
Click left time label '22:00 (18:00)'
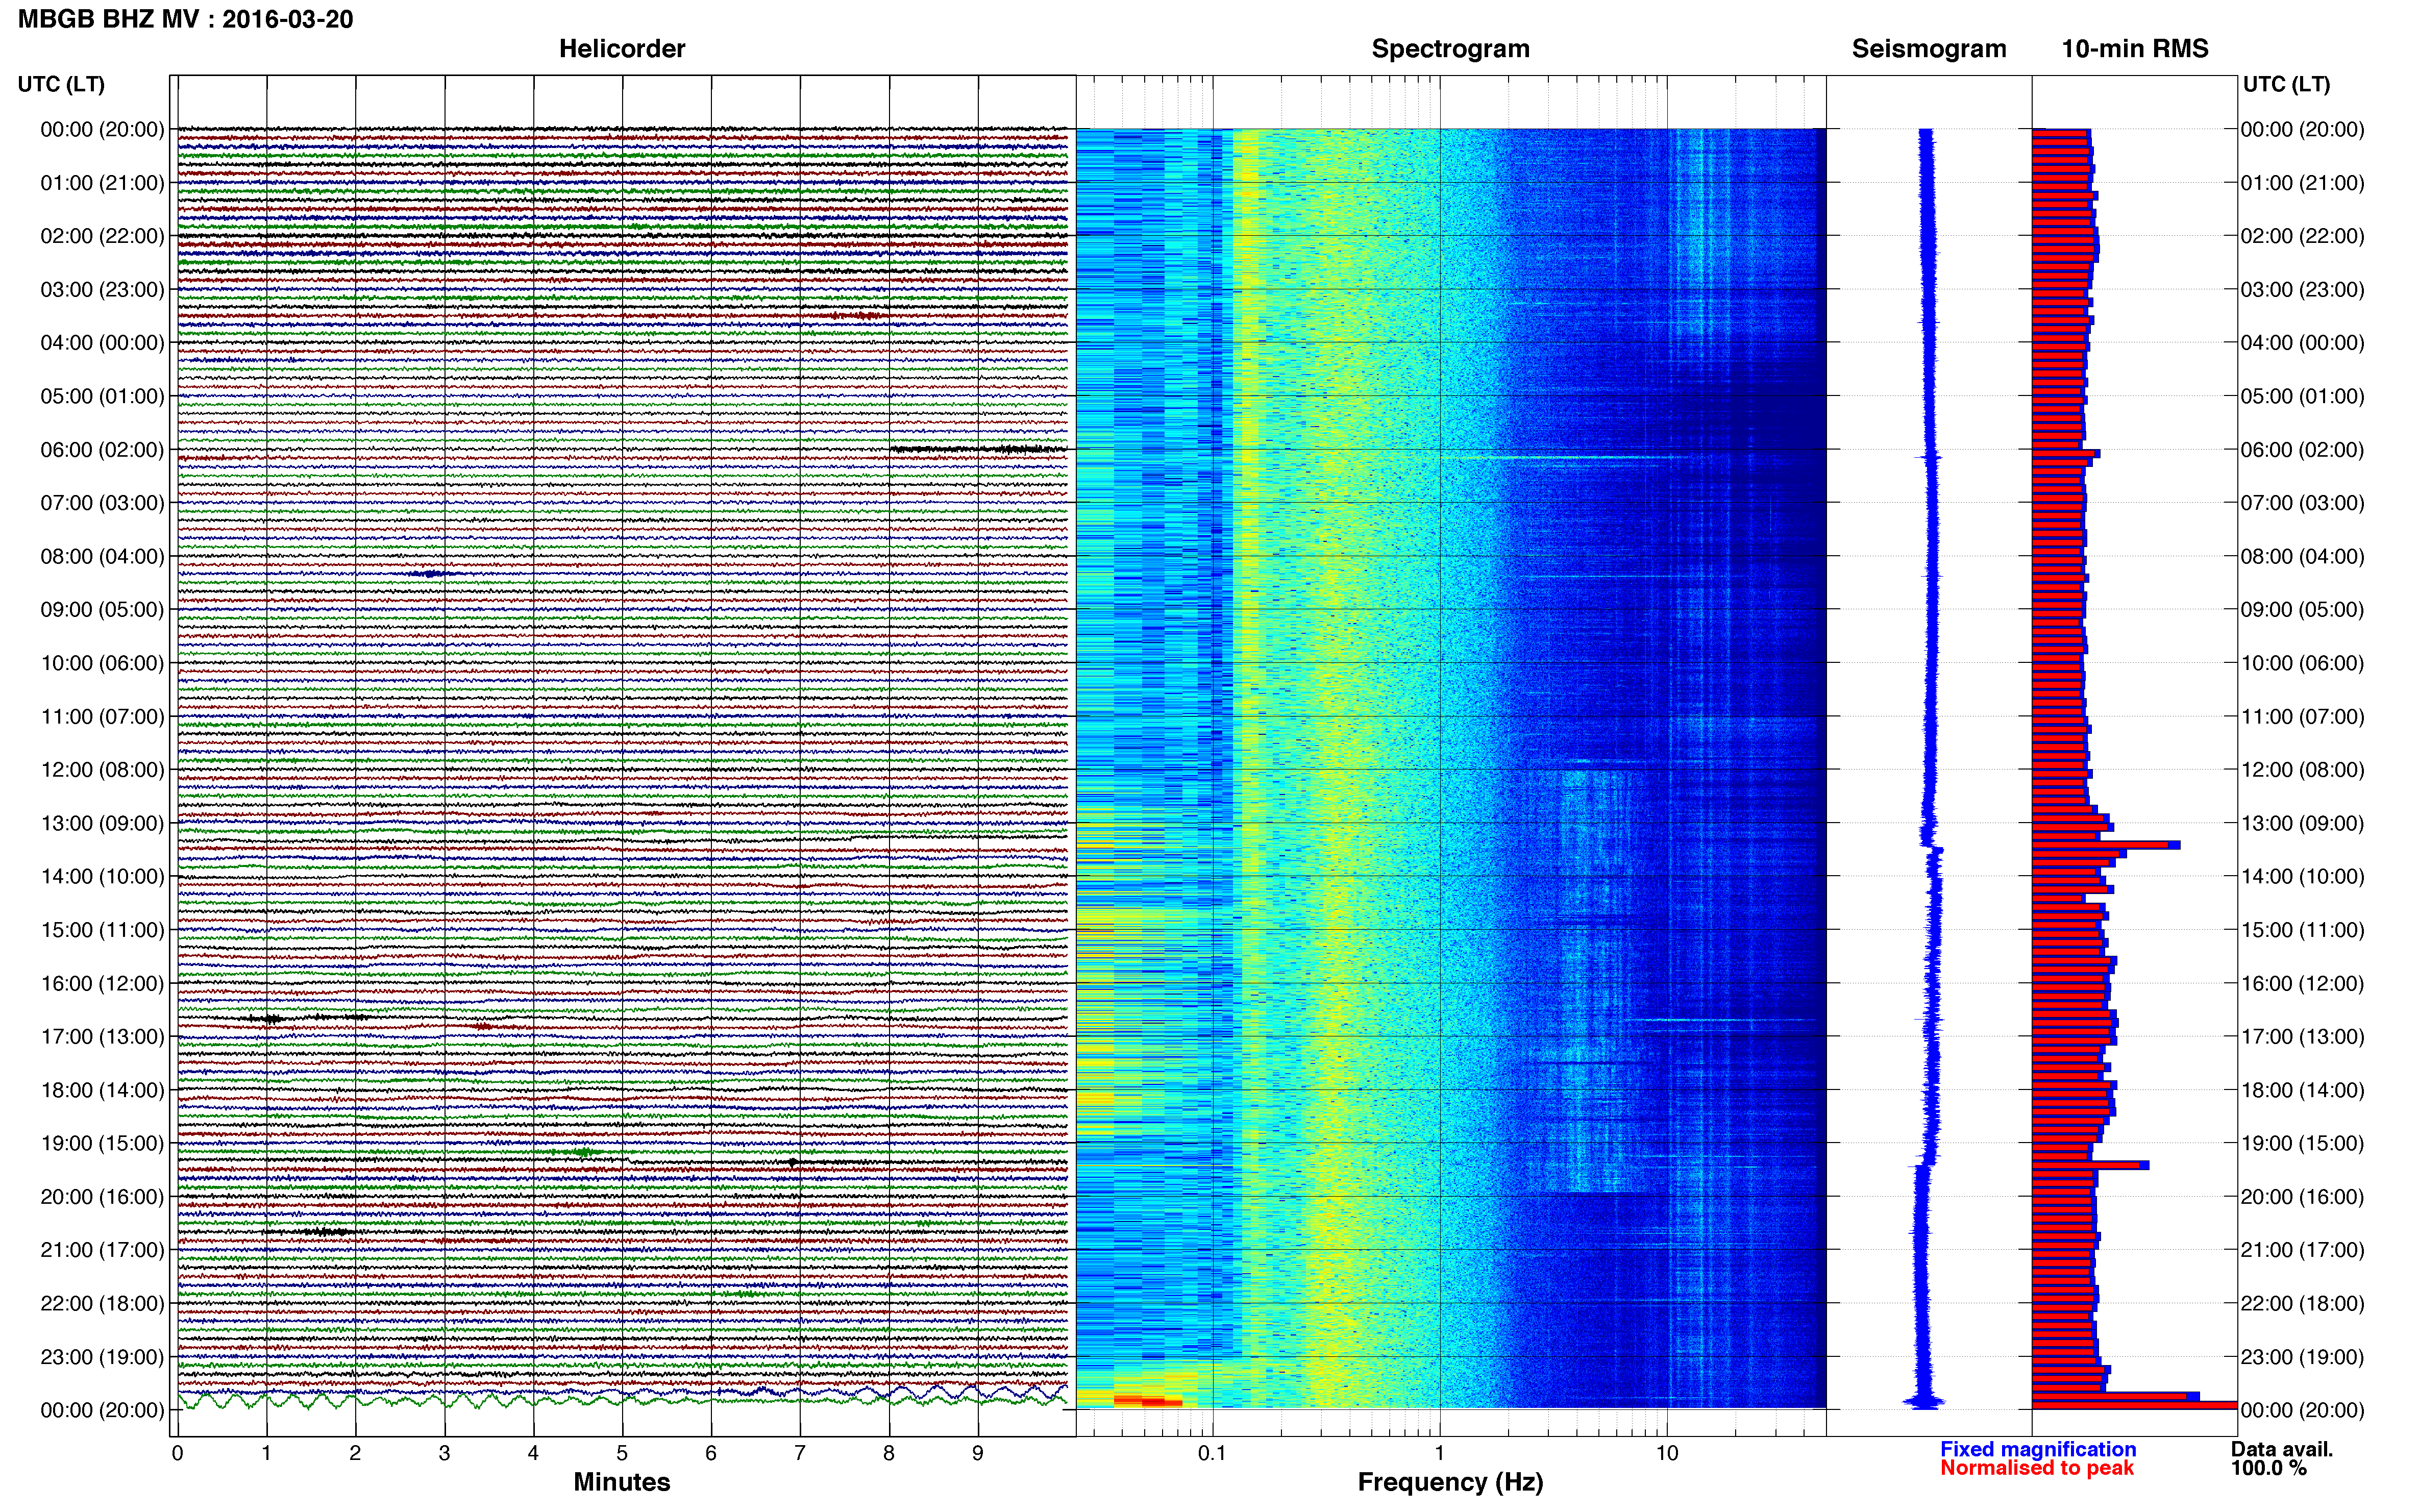(102, 1304)
